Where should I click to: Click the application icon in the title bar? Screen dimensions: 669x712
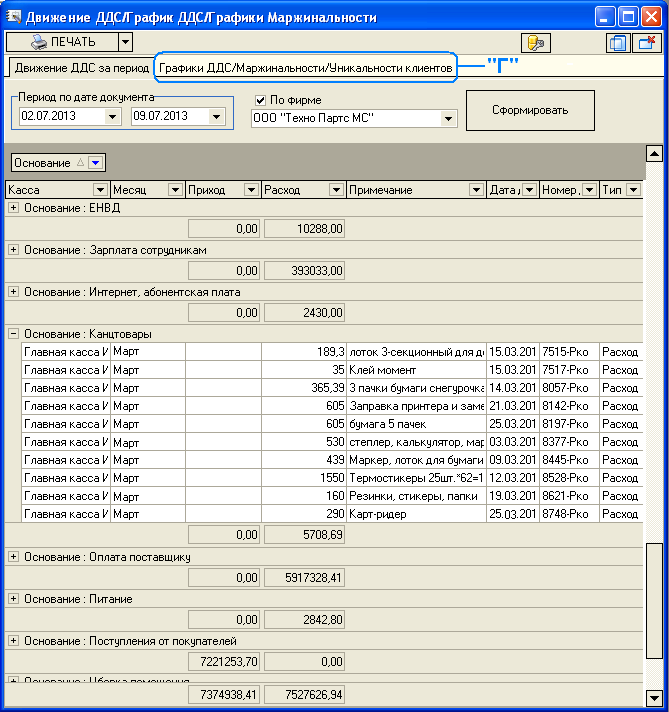[14, 16]
